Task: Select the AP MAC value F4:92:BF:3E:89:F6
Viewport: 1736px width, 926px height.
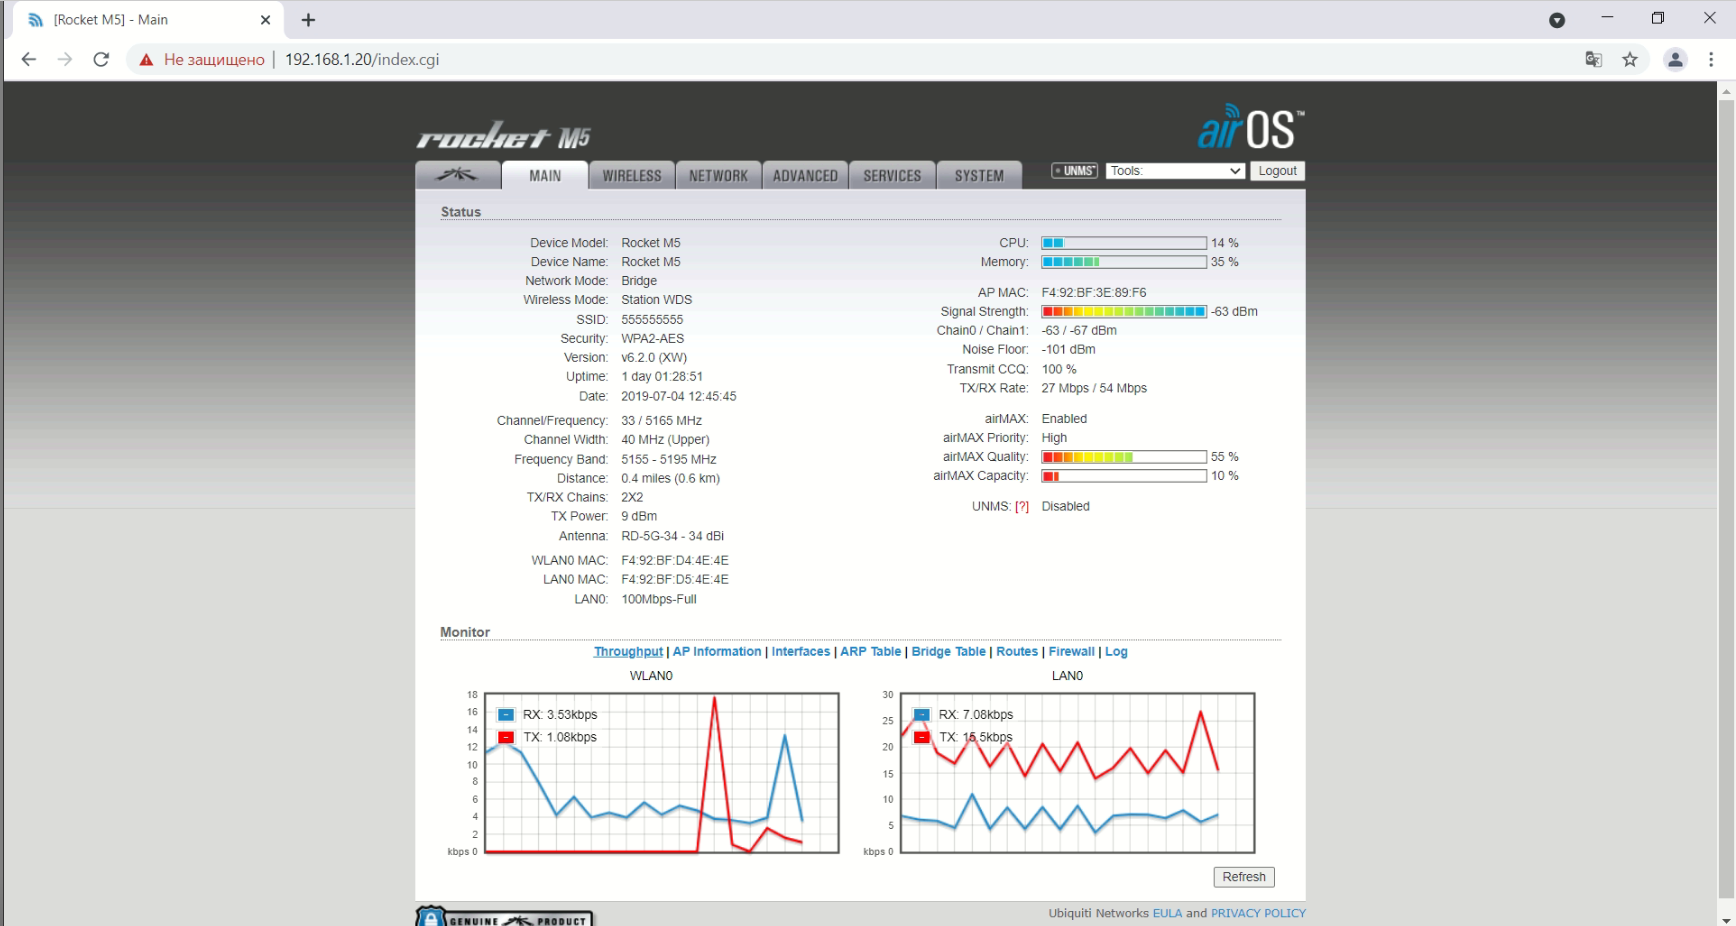Action: (x=1094, y=293)
